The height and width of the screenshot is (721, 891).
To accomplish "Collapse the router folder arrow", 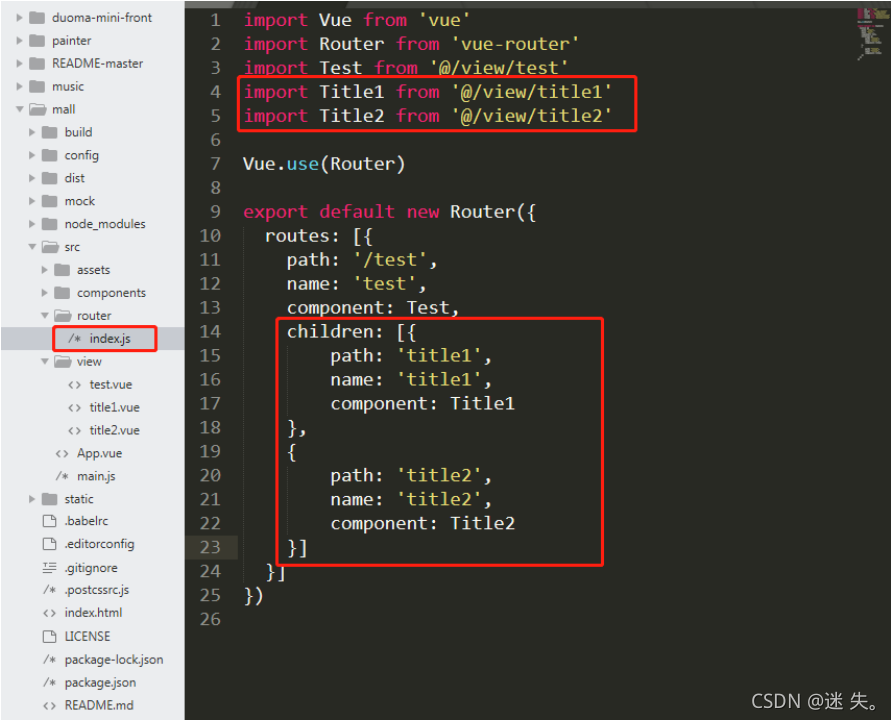I will [x=44, y=315].
